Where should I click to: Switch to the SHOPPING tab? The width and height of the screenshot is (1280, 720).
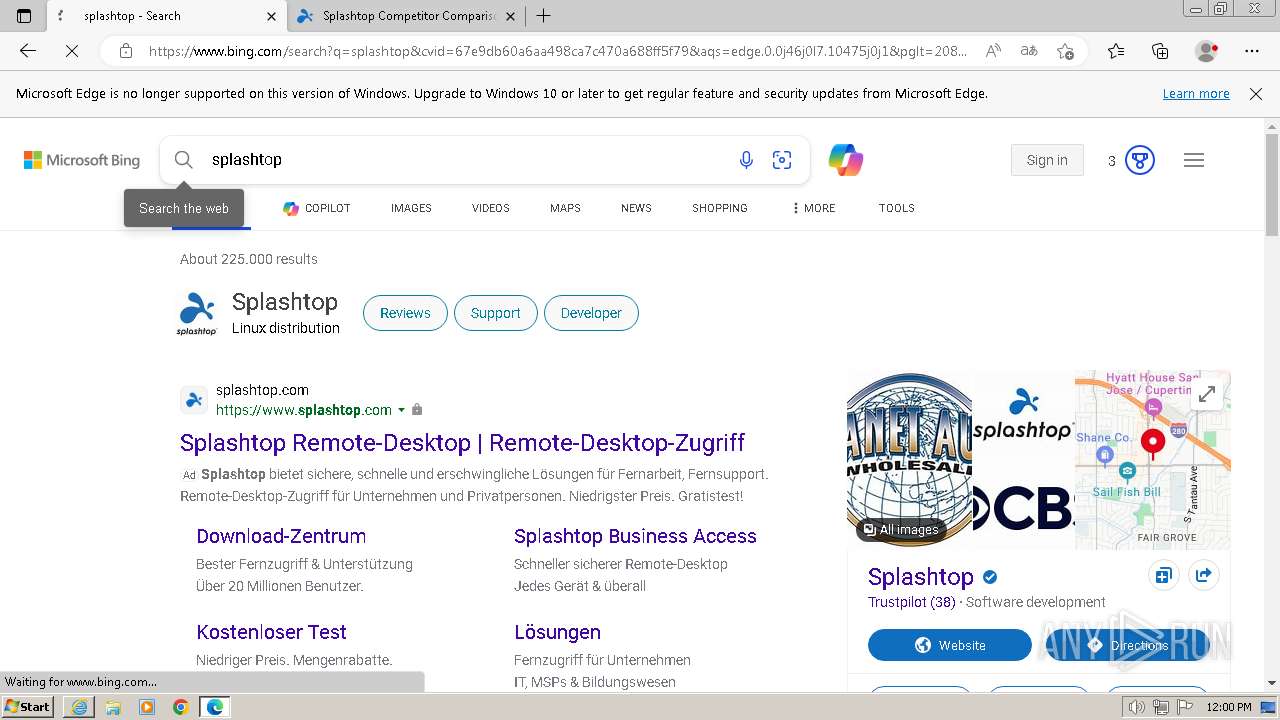[720, 208]
